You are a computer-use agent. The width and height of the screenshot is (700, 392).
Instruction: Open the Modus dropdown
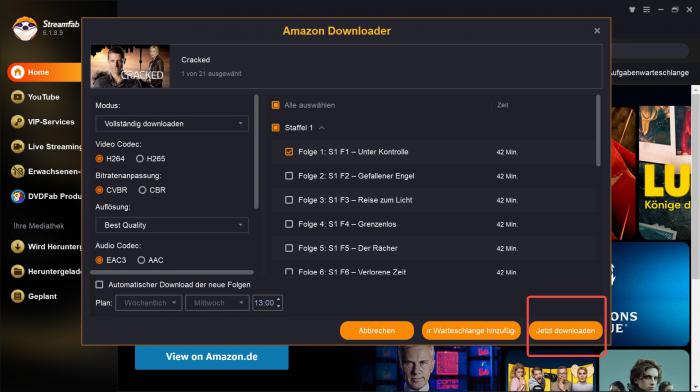point(172,124)
